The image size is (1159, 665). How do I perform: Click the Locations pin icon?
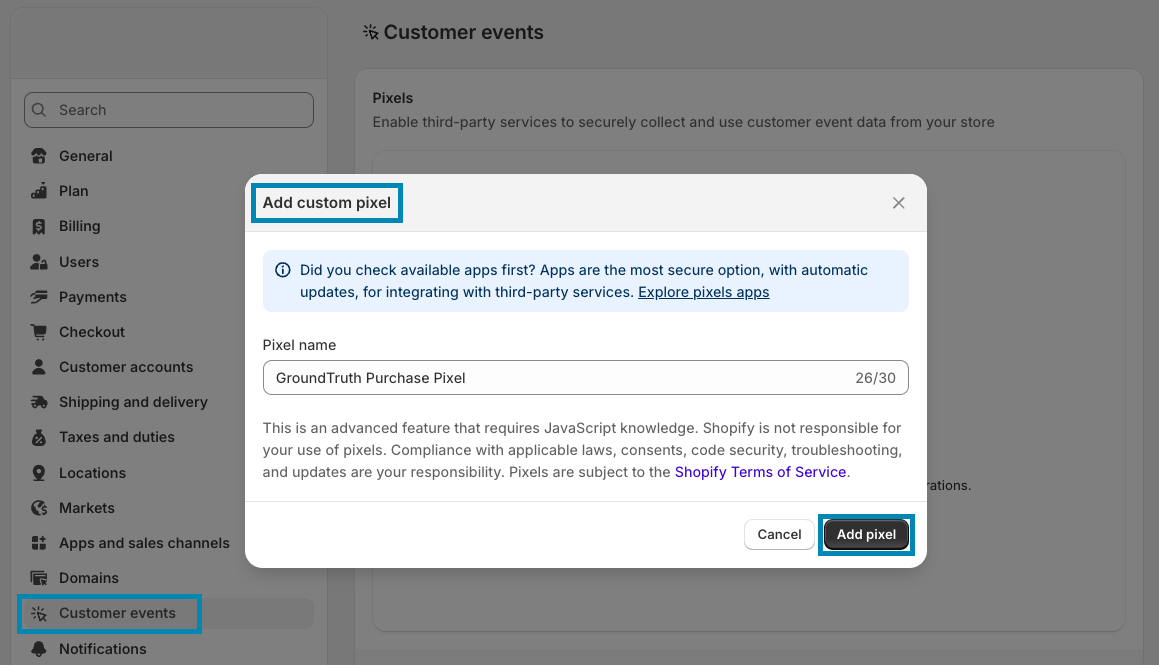tap(39, 473)
